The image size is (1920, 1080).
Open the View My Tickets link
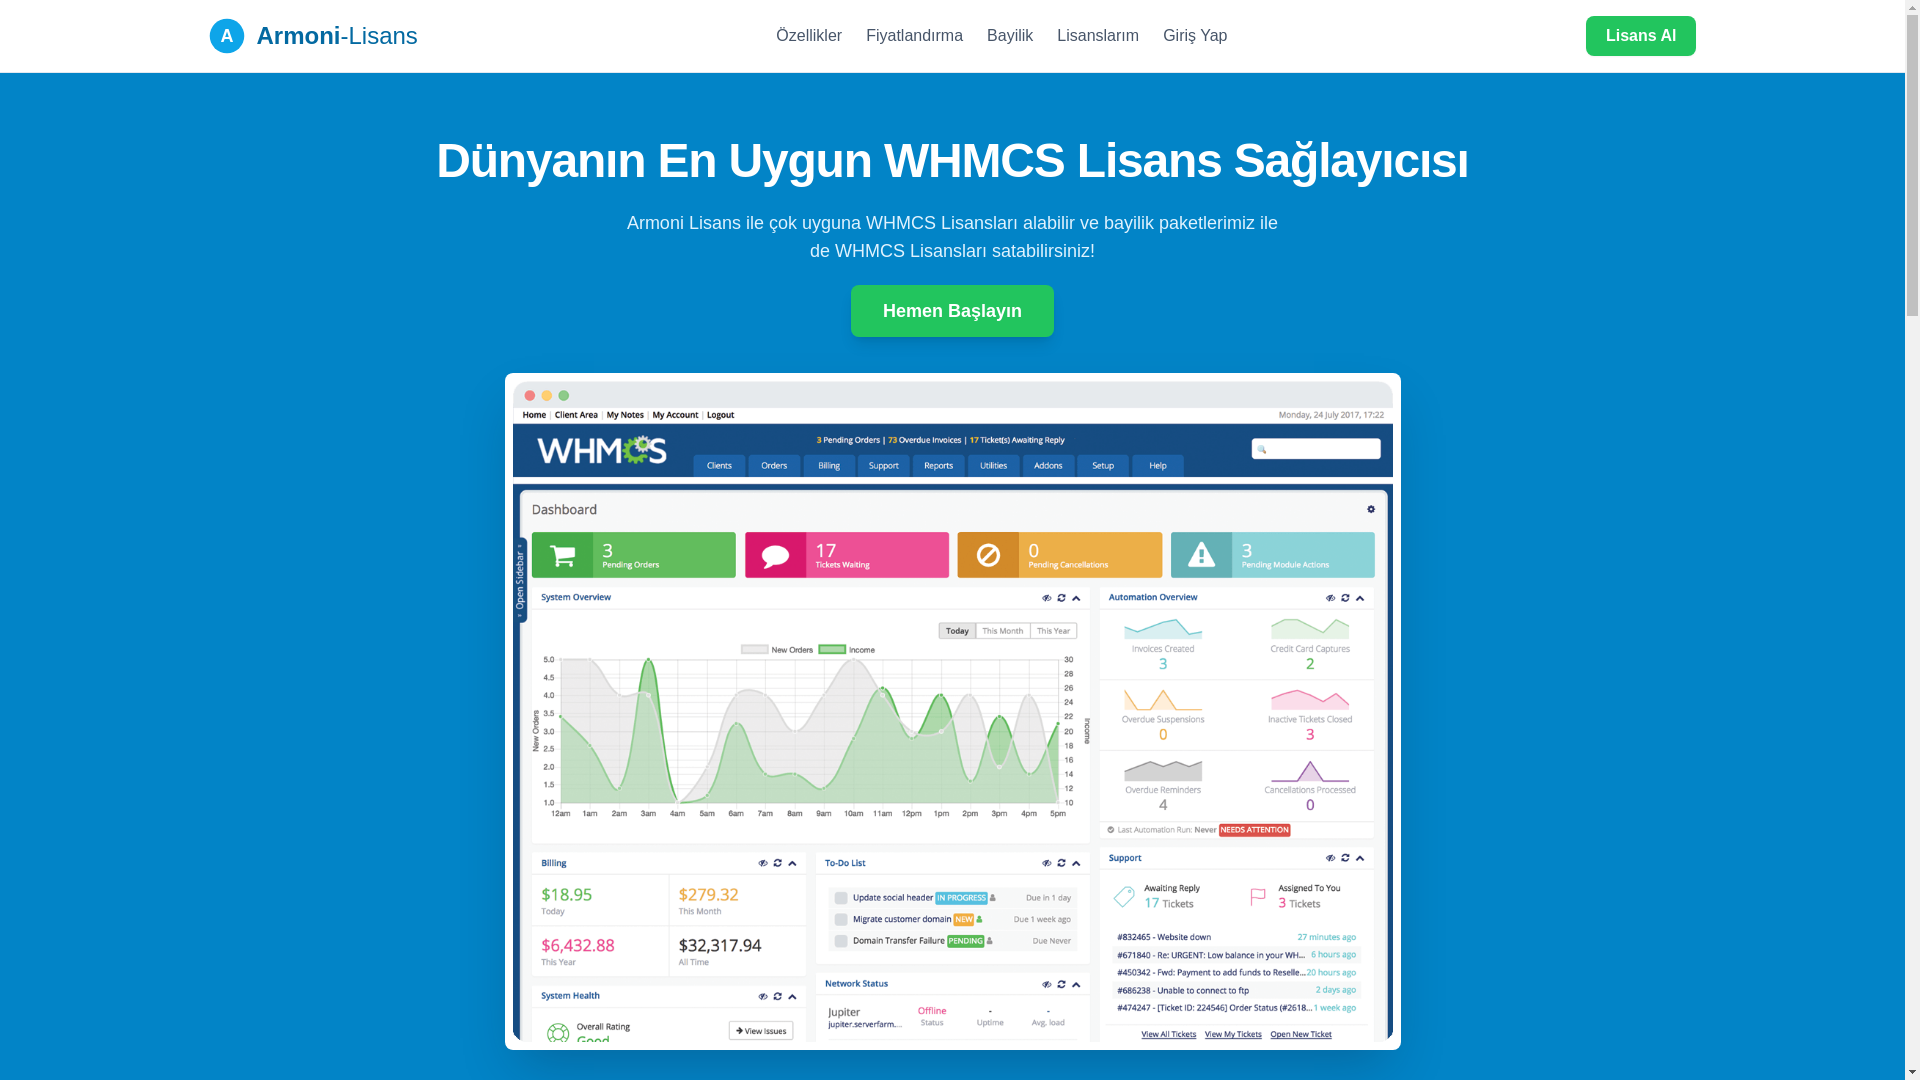tap(1233, 1034)
